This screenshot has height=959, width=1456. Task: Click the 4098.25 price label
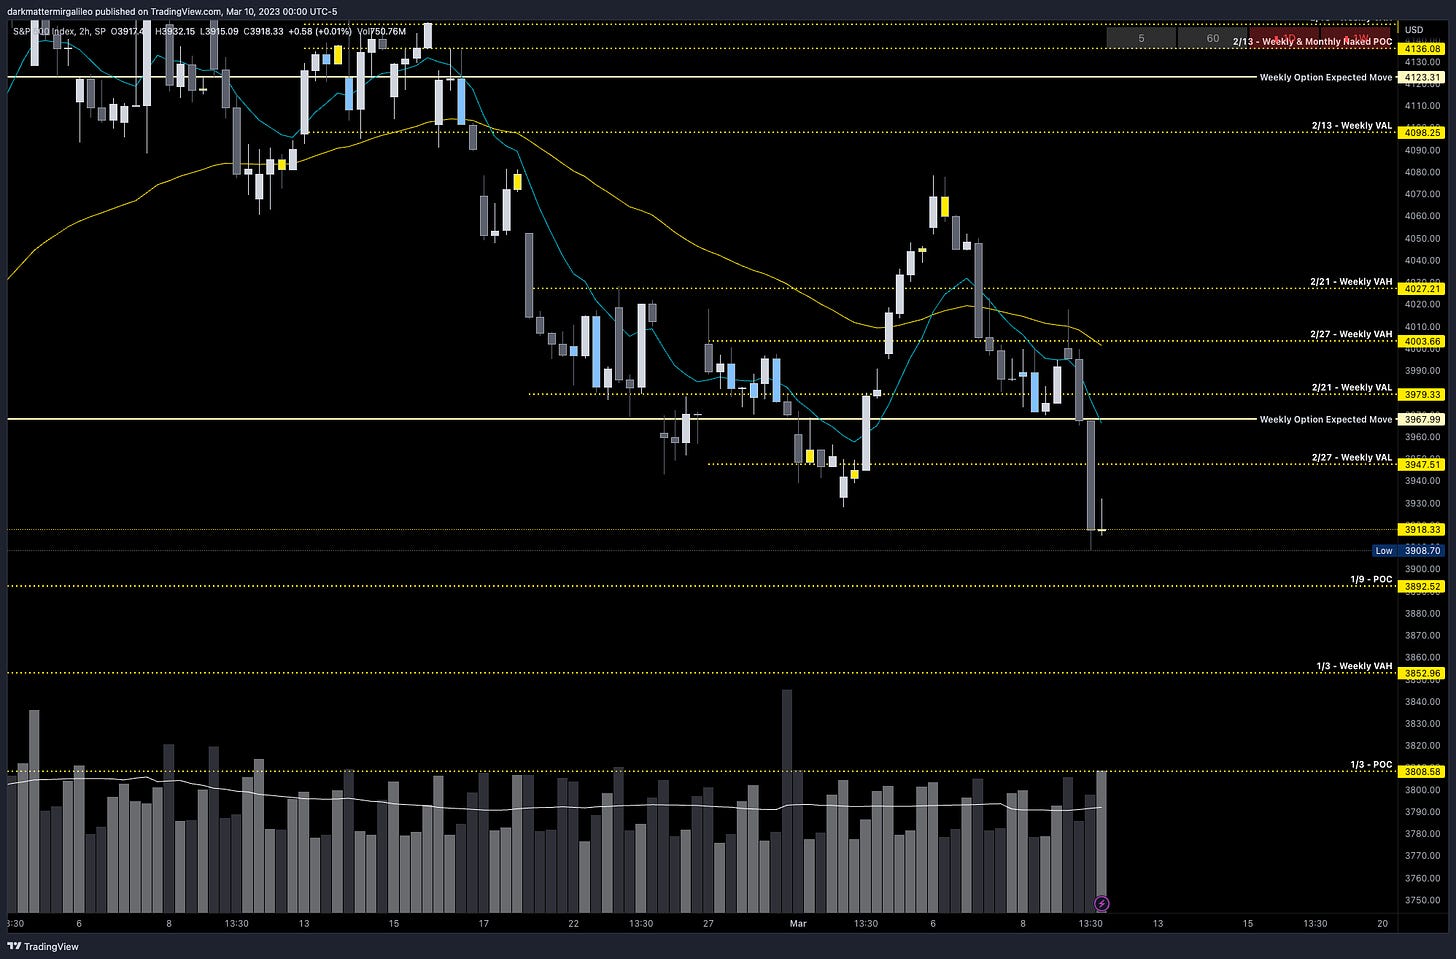tap(1423, 132)
